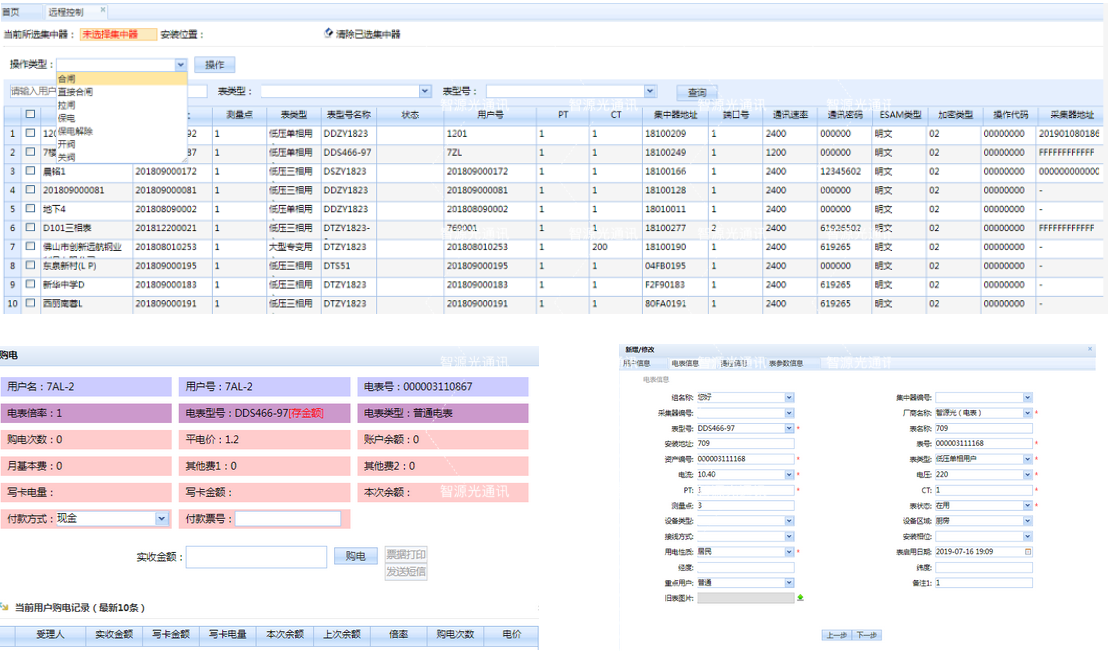Expand the 采集器编号 dropdown in dialog
The width and height of the screenshot is (1108, 651).
click(789, 414)
